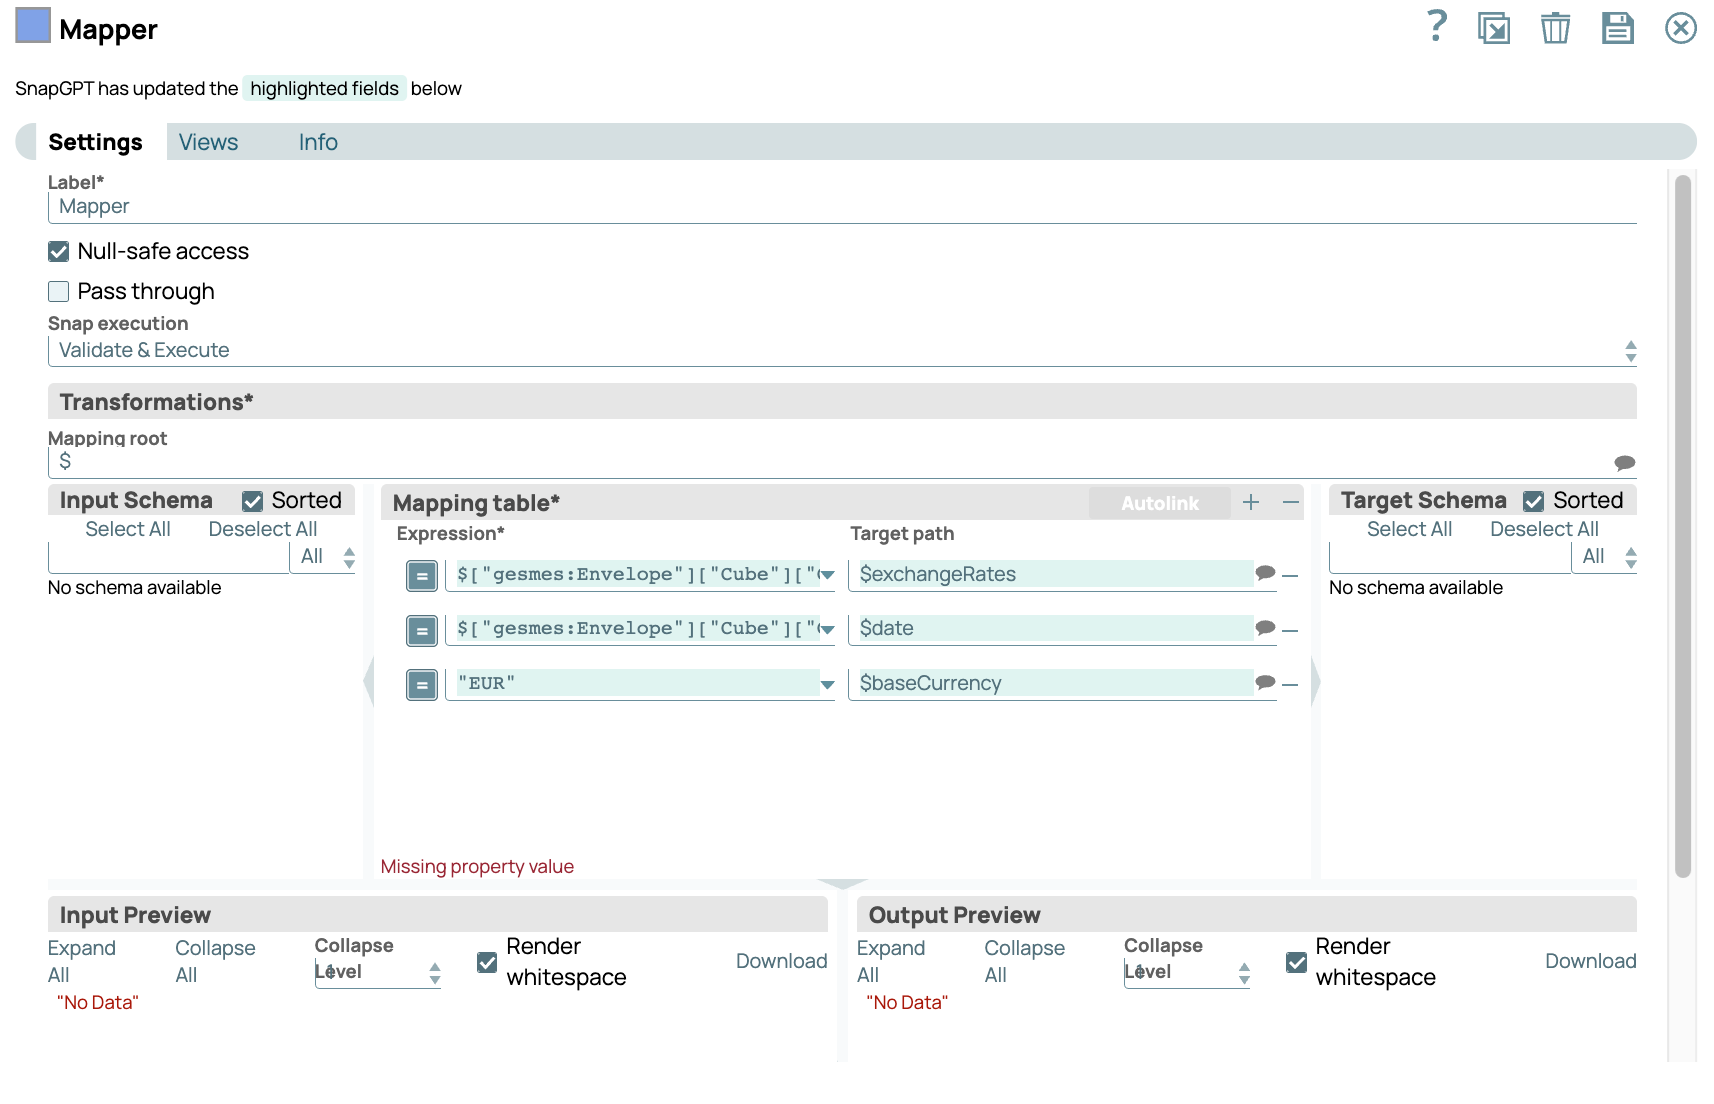The image size is (1714, 1104).
Task: Switch to the Views tab
Action: (x=208, y=142)
